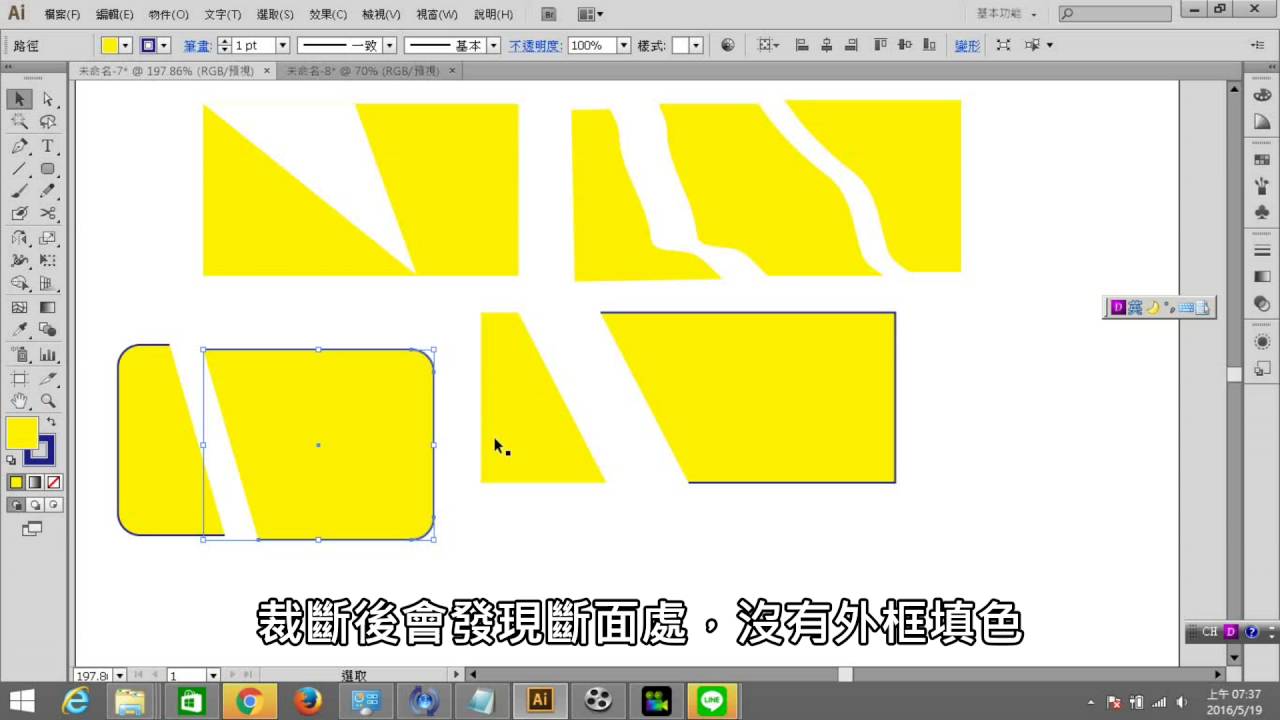Pick the Line Segment tool
Viewport: 1280px width, 720px height.
(19, 169)
